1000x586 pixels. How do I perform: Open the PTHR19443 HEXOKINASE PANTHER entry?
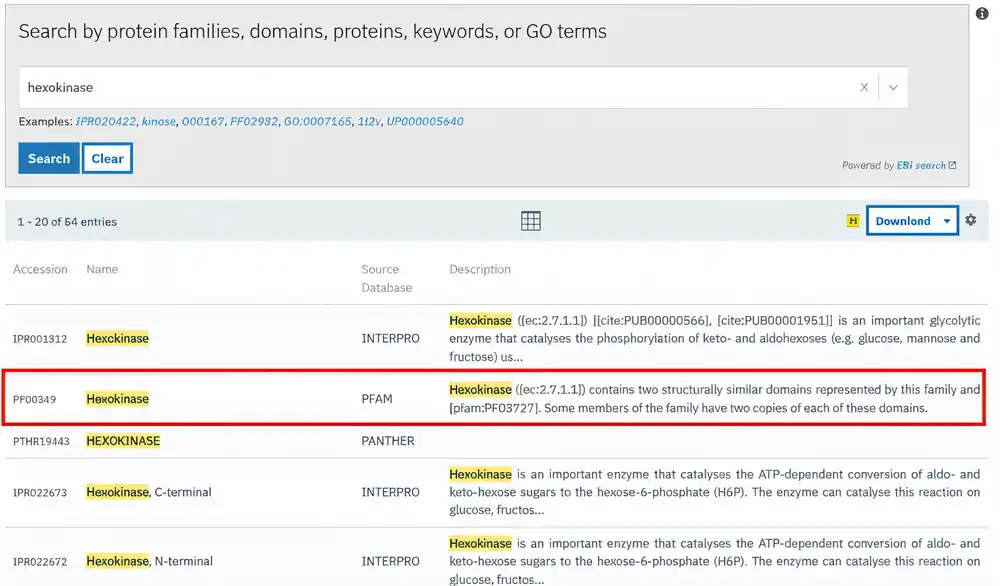123,441
